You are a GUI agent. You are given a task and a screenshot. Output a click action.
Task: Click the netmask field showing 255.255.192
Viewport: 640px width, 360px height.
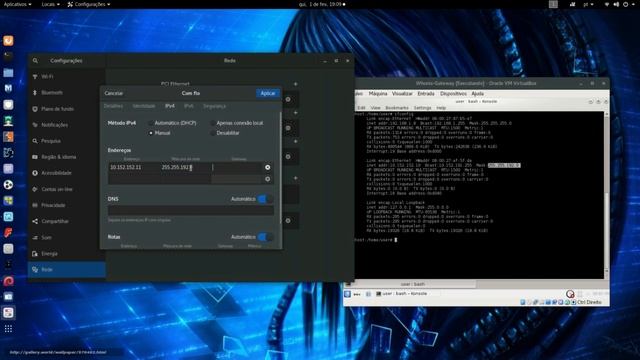(185, 167)
